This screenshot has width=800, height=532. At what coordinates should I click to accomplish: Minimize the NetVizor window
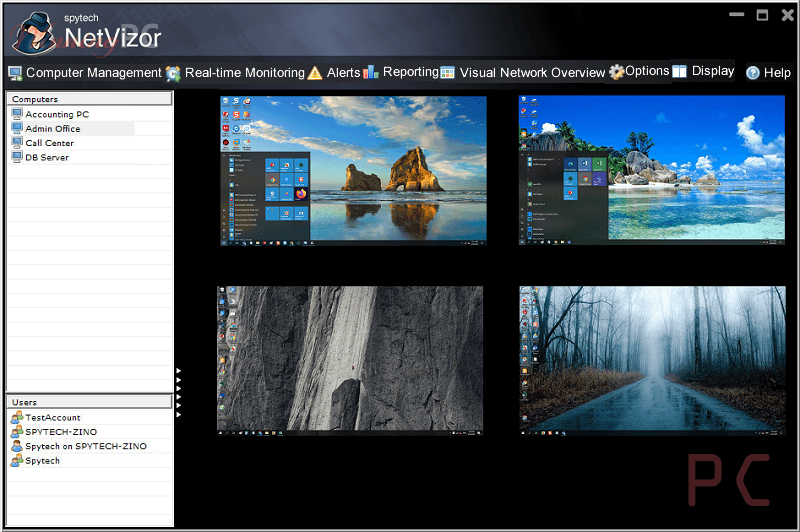[x=736, y=15]
